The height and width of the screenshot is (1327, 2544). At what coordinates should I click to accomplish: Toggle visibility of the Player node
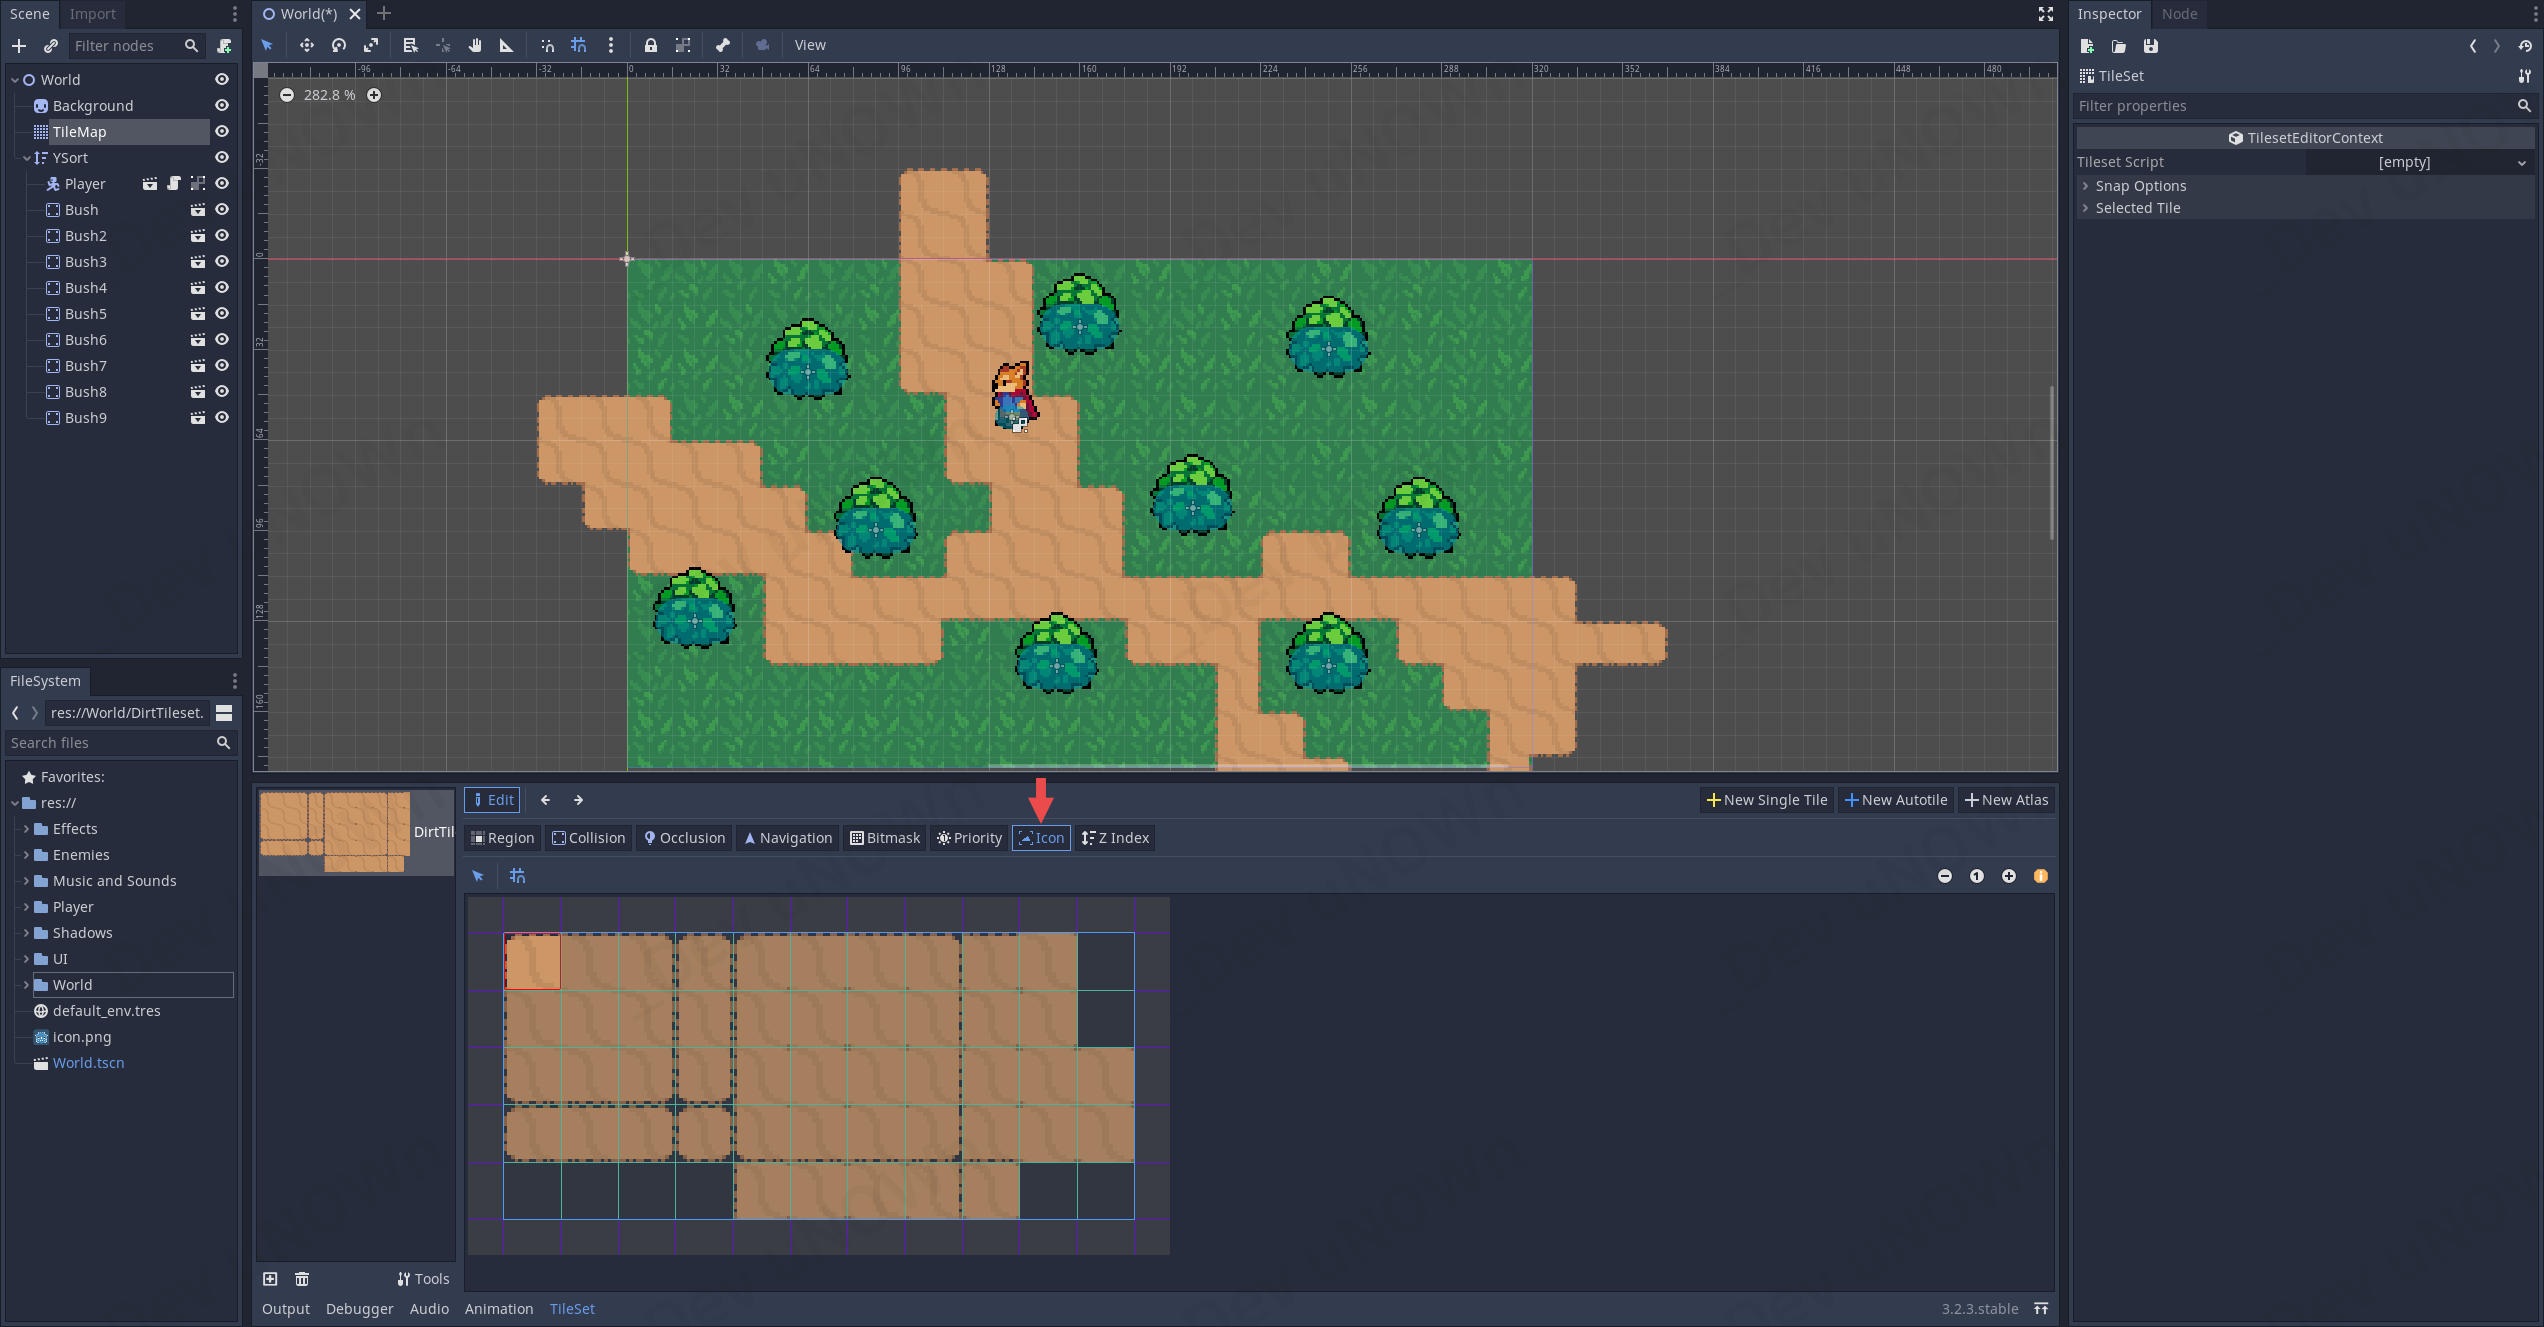point(222,184)
